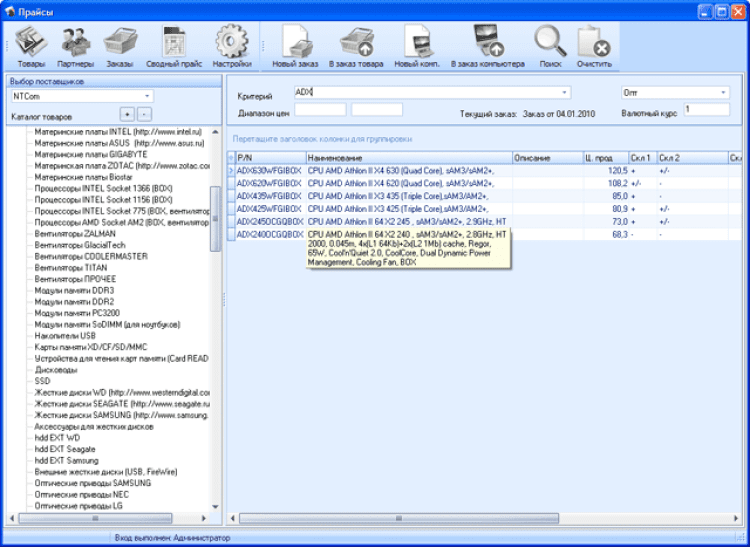Create Новый заказ from toolbar
This screenshot has width=750, height=547.
pyautogui.click(x=295, y=47)
